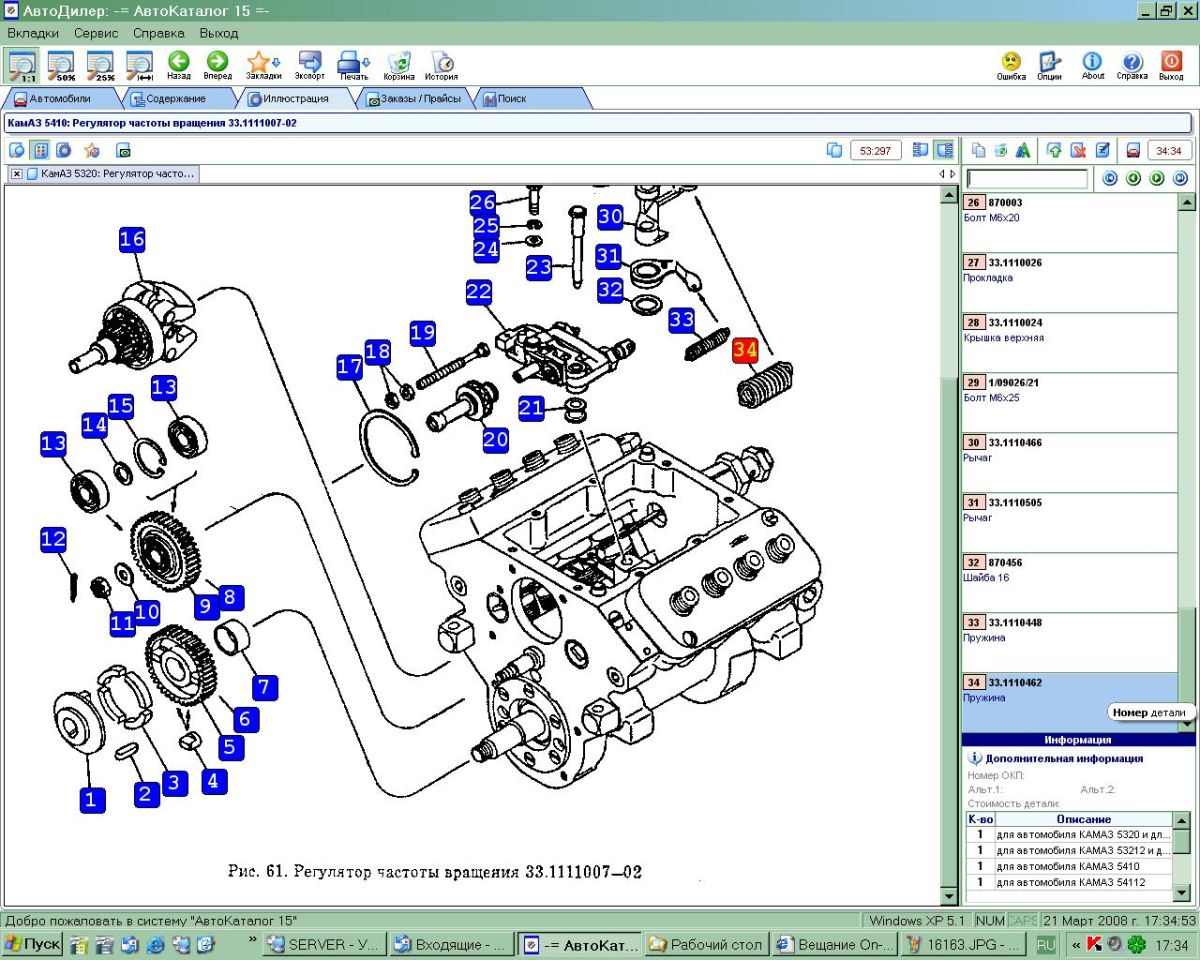Set zoom to 1:1 scale
This screenshot has height=960, width=1200.
(21, 65)
